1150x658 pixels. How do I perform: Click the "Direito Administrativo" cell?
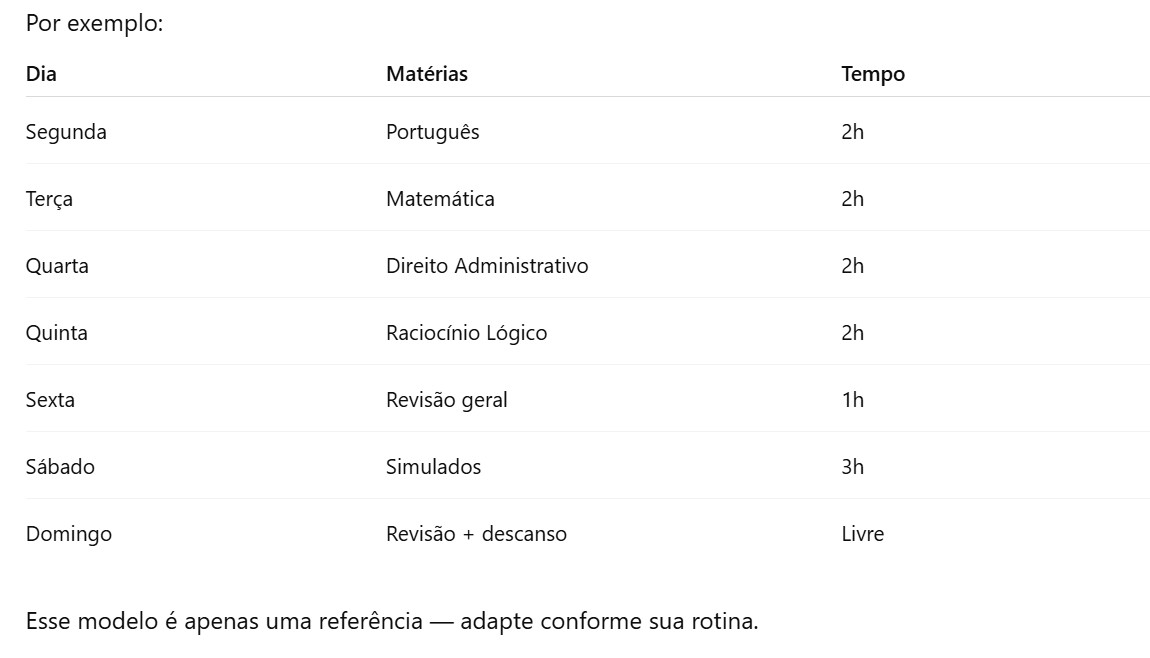point(487,266)
